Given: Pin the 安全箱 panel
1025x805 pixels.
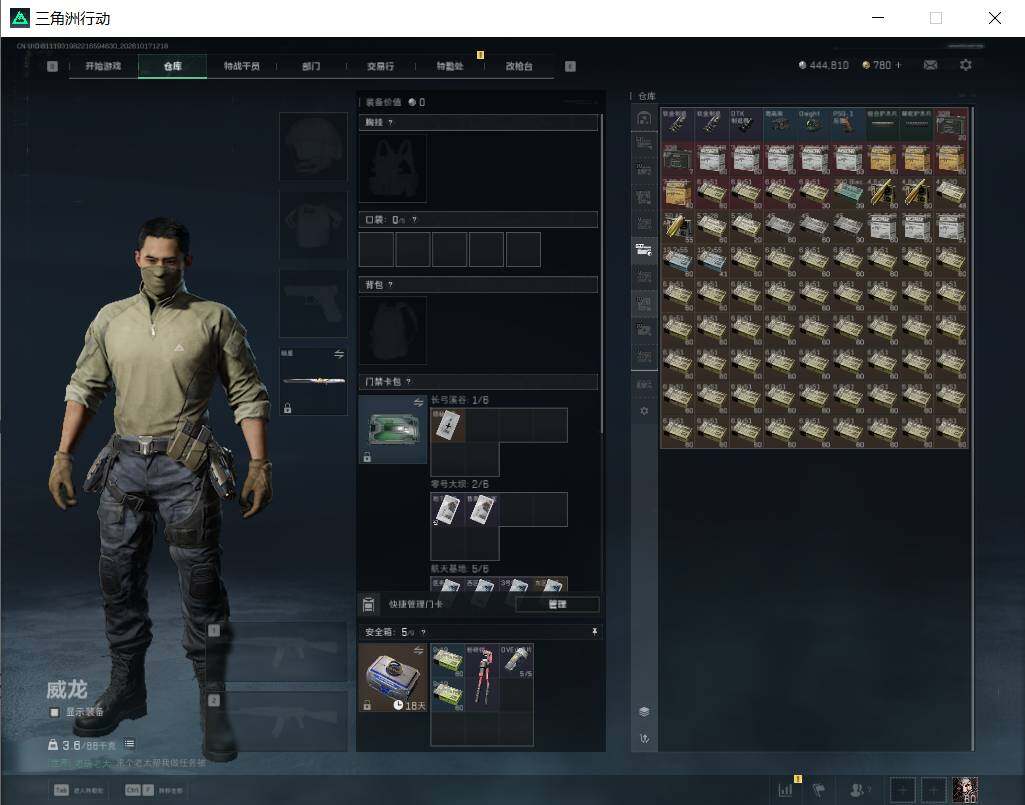Looking at the screenshot, I should pos(594,632).
